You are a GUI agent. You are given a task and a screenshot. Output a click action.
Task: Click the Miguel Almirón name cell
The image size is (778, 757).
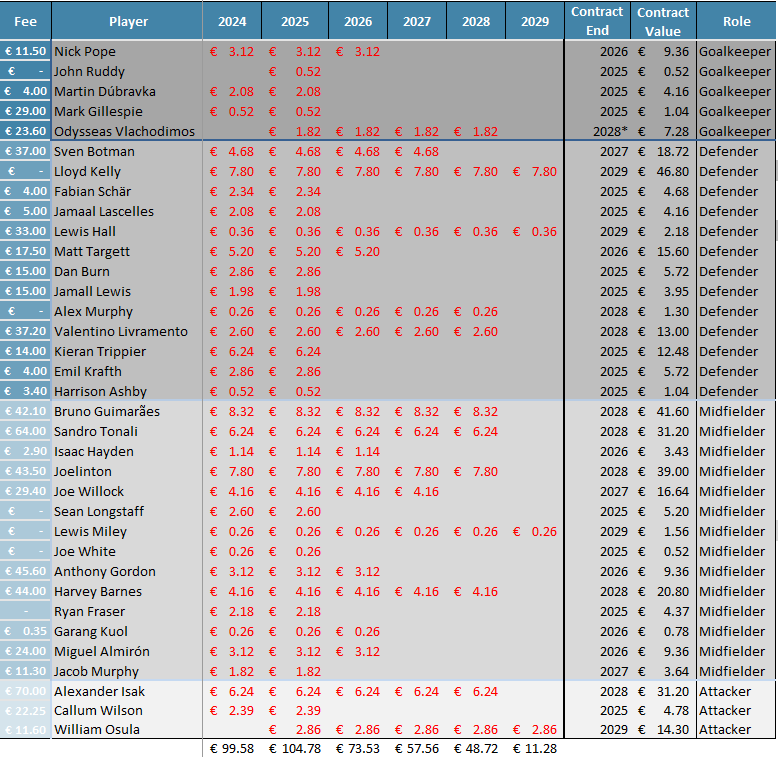coord(127,651)
